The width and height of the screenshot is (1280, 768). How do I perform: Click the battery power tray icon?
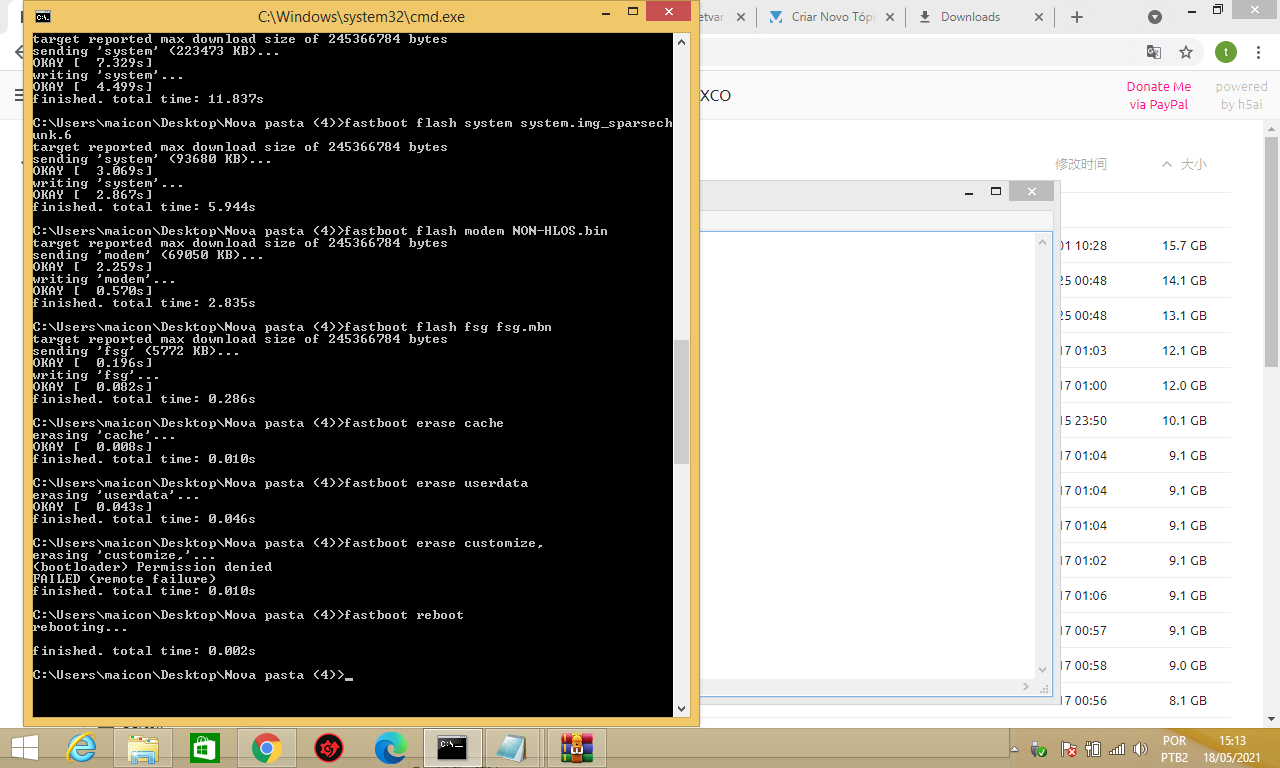[1093, 749]
